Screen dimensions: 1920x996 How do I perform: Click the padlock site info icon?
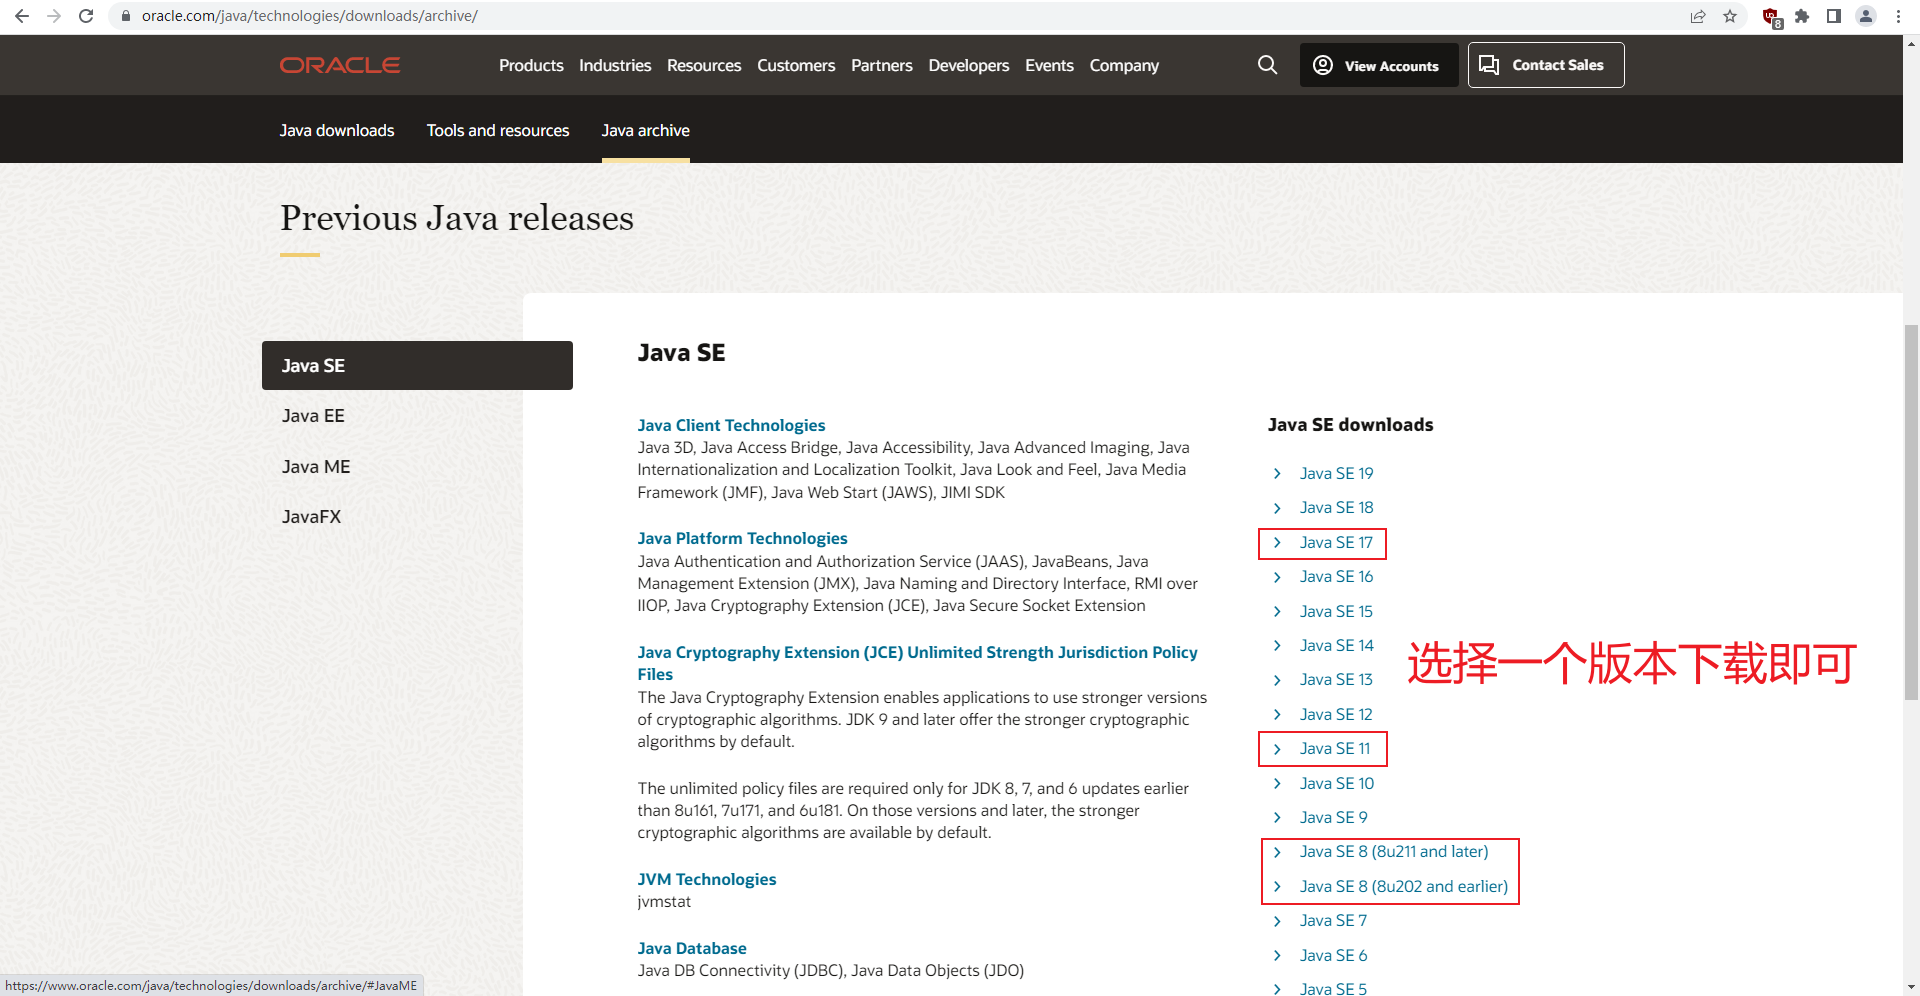pyautogui.click(x=125, y=16)
